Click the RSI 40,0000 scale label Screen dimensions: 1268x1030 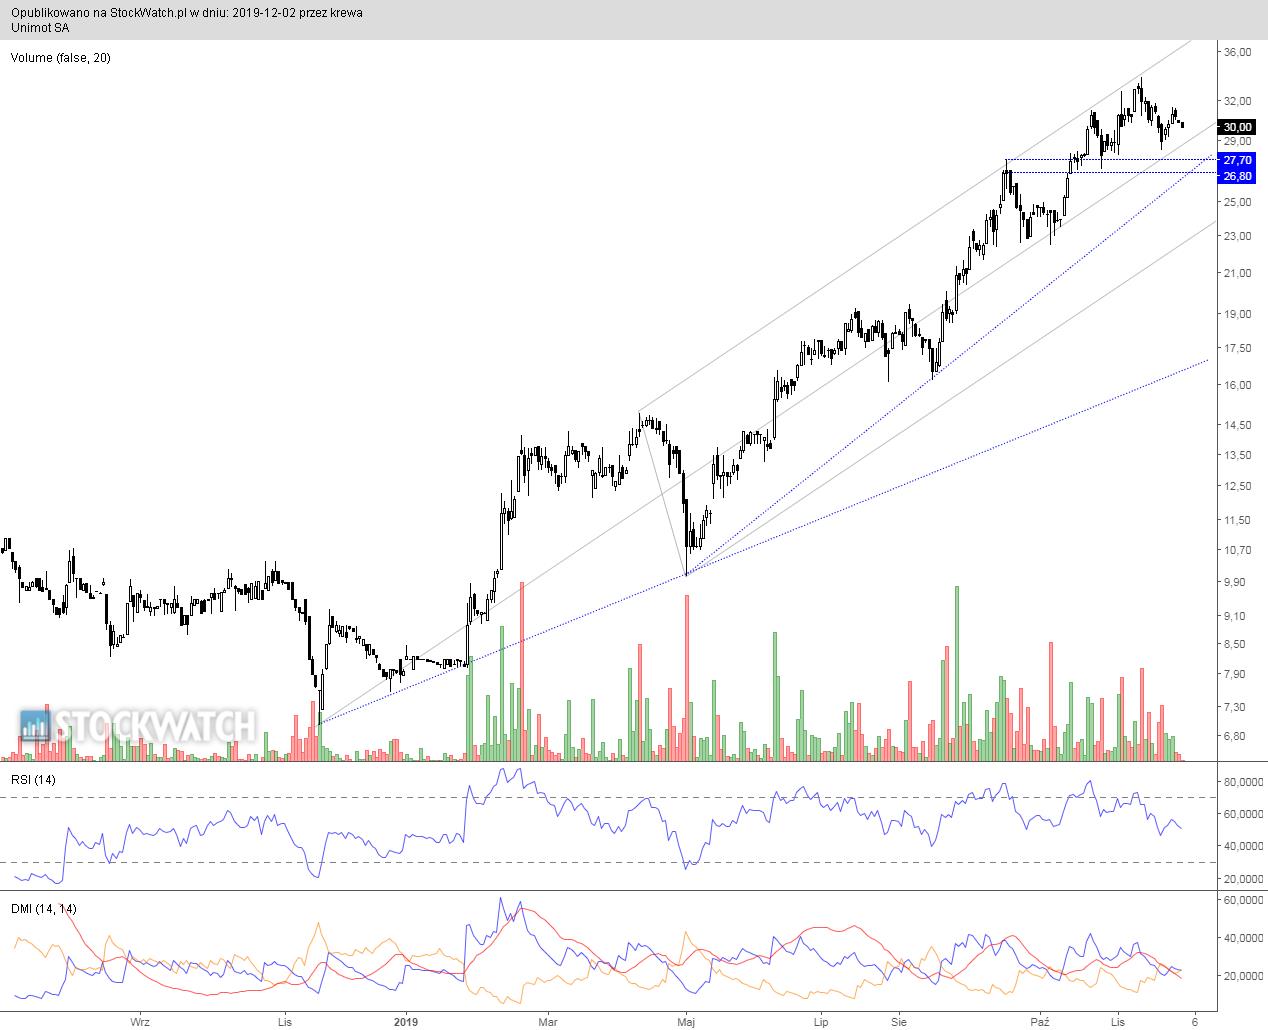coord(1243,846)
